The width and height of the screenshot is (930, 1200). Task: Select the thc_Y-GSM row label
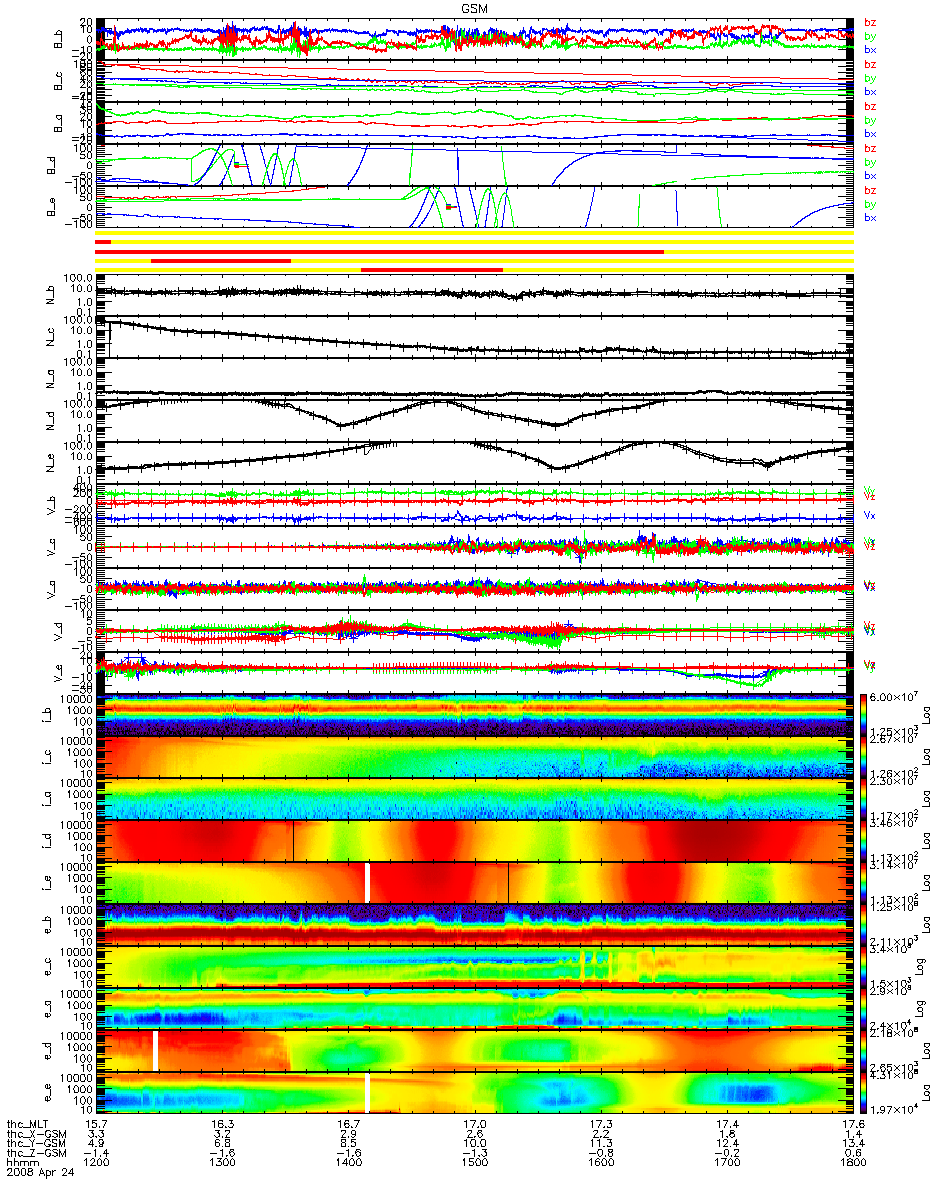pos(36,1144)
